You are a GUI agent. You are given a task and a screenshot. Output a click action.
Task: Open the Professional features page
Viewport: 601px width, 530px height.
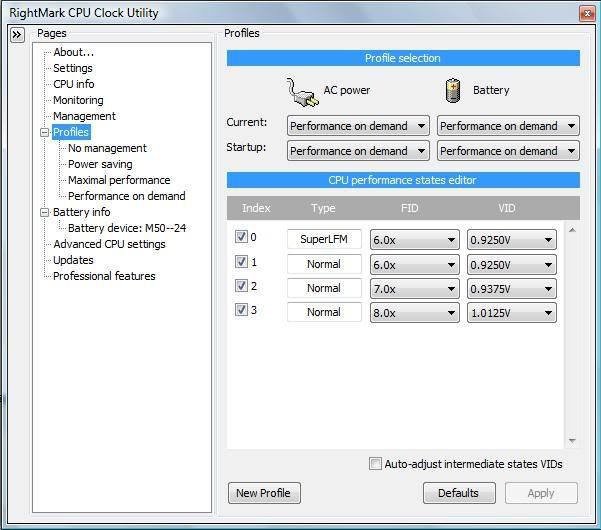click(x=104, y=276)
